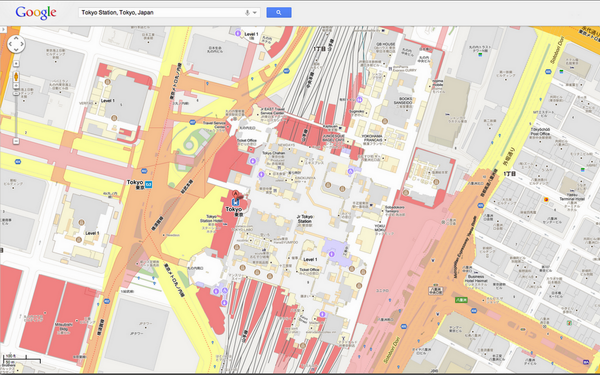
Task: Select the orange Street View pegman
Action: click(16, 77)
